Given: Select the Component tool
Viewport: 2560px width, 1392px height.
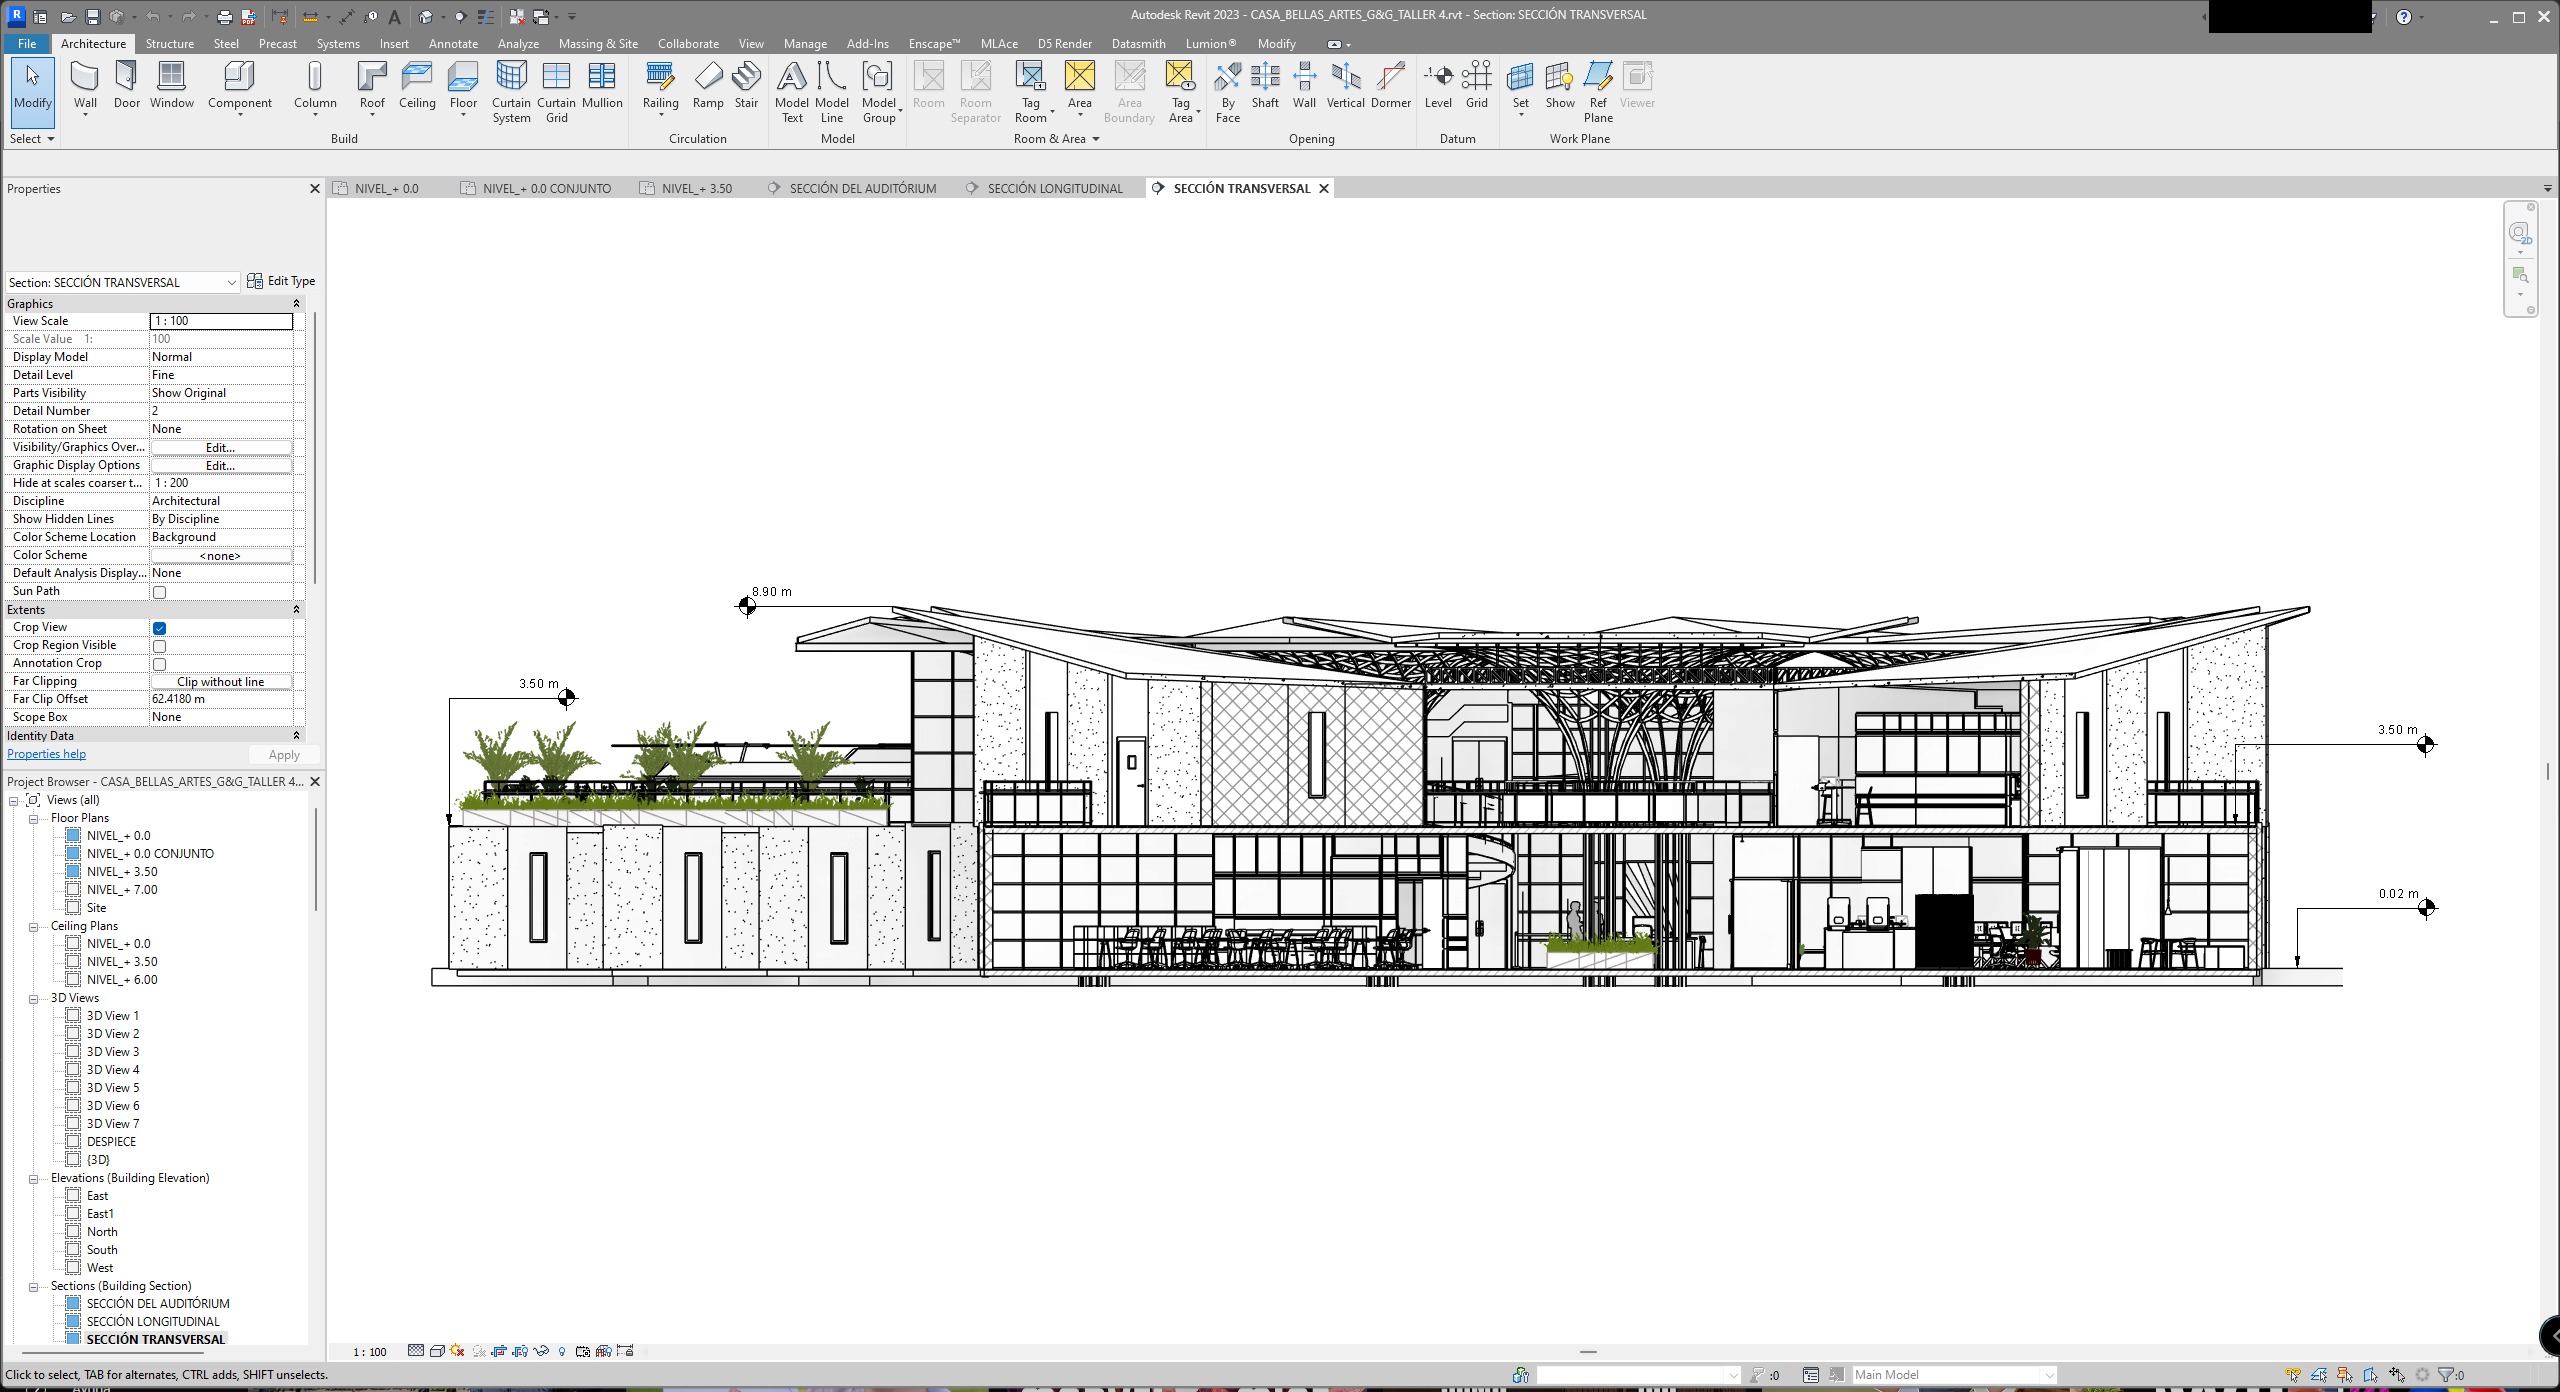Looking at the screenshot, I should 240,86.
